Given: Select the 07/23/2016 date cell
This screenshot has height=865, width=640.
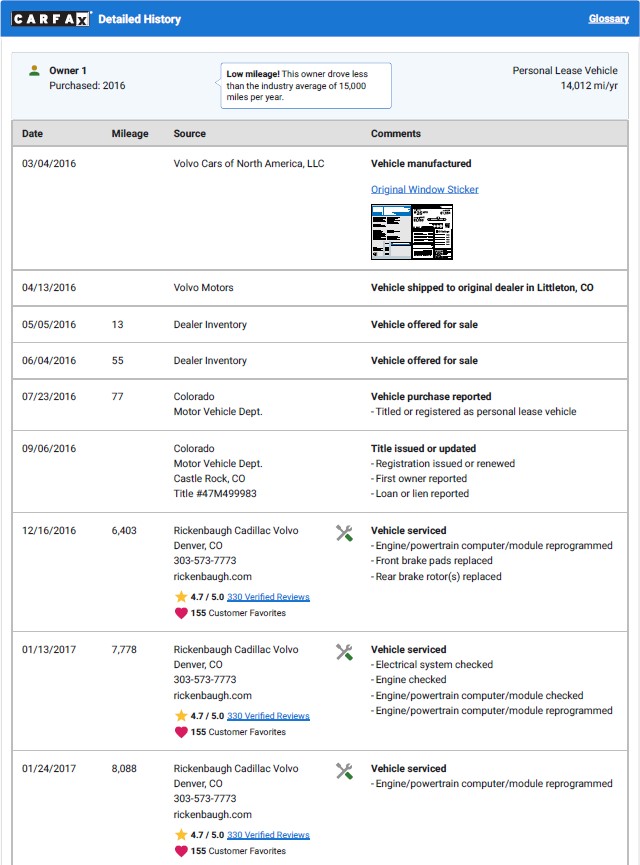Looking at the screenshot, I should [49, 397].
